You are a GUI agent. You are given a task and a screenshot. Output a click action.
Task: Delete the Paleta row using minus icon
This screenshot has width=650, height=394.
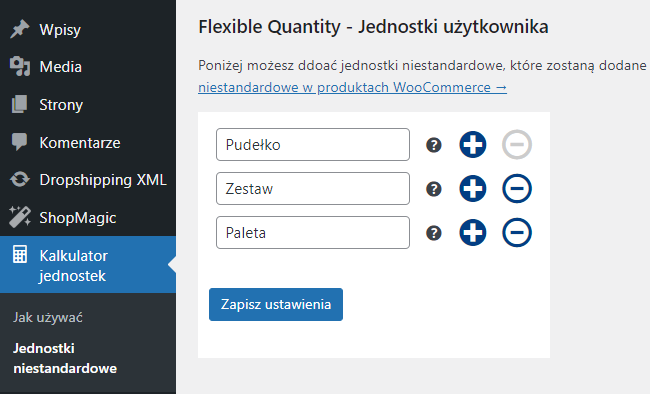tap(517, 233)
